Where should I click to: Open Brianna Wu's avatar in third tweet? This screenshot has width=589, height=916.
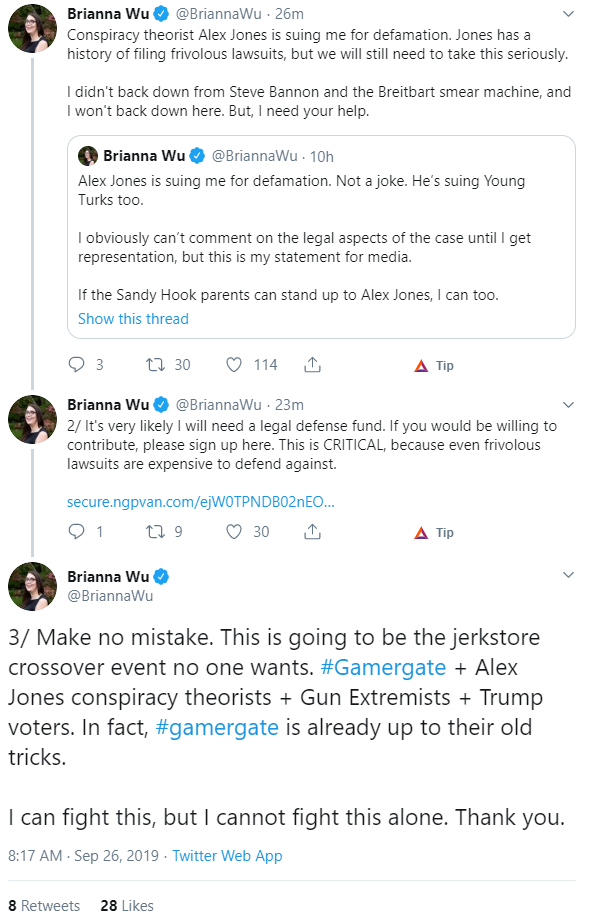[33, 586]
